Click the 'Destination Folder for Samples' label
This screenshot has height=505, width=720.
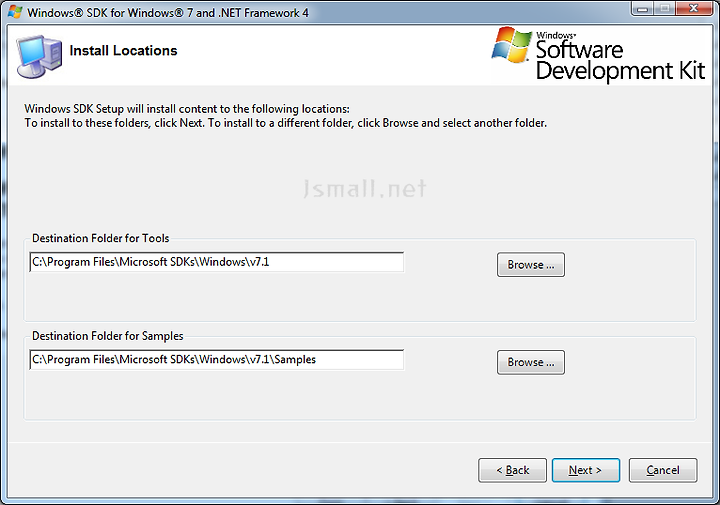pyautogui.click(x=107, y=336)
